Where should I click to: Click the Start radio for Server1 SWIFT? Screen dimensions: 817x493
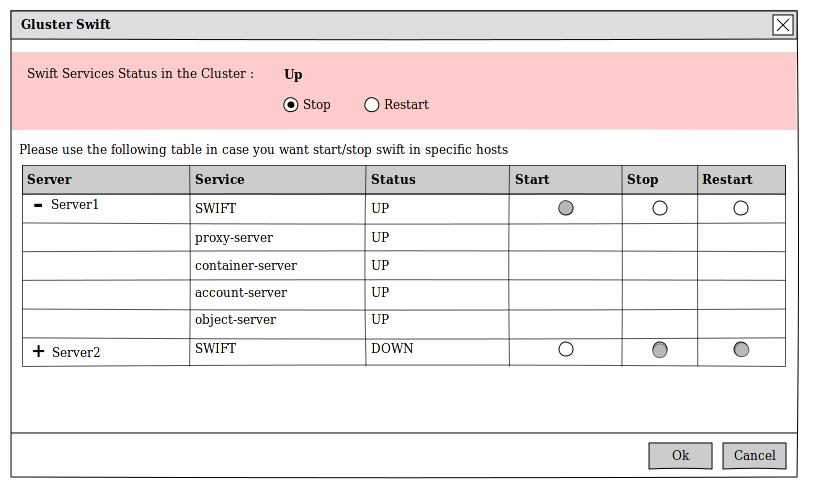click(x=566, y=208)
